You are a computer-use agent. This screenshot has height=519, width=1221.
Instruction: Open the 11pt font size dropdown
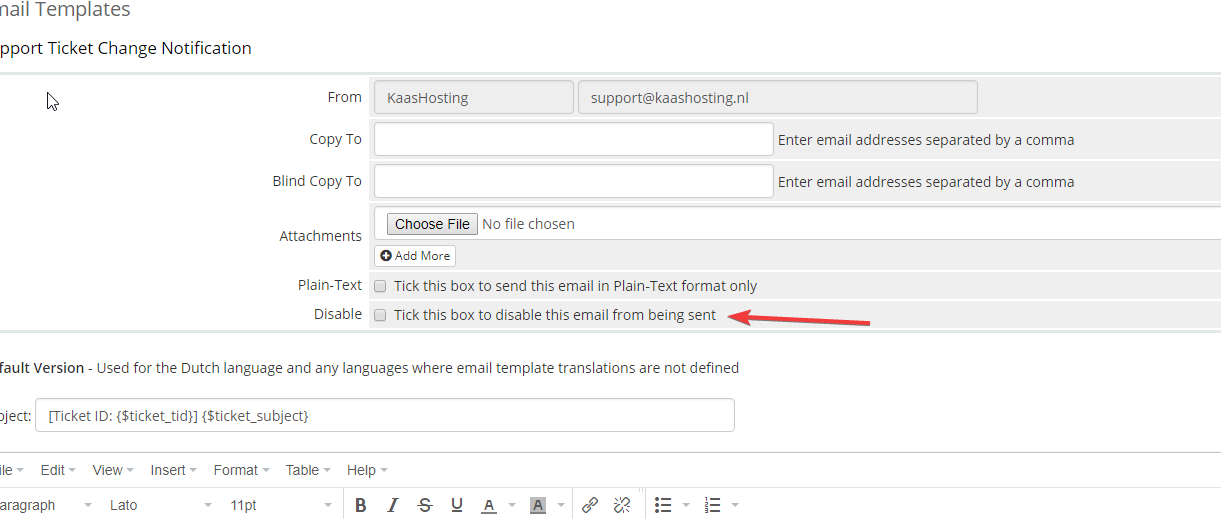(x=280, y=505)
